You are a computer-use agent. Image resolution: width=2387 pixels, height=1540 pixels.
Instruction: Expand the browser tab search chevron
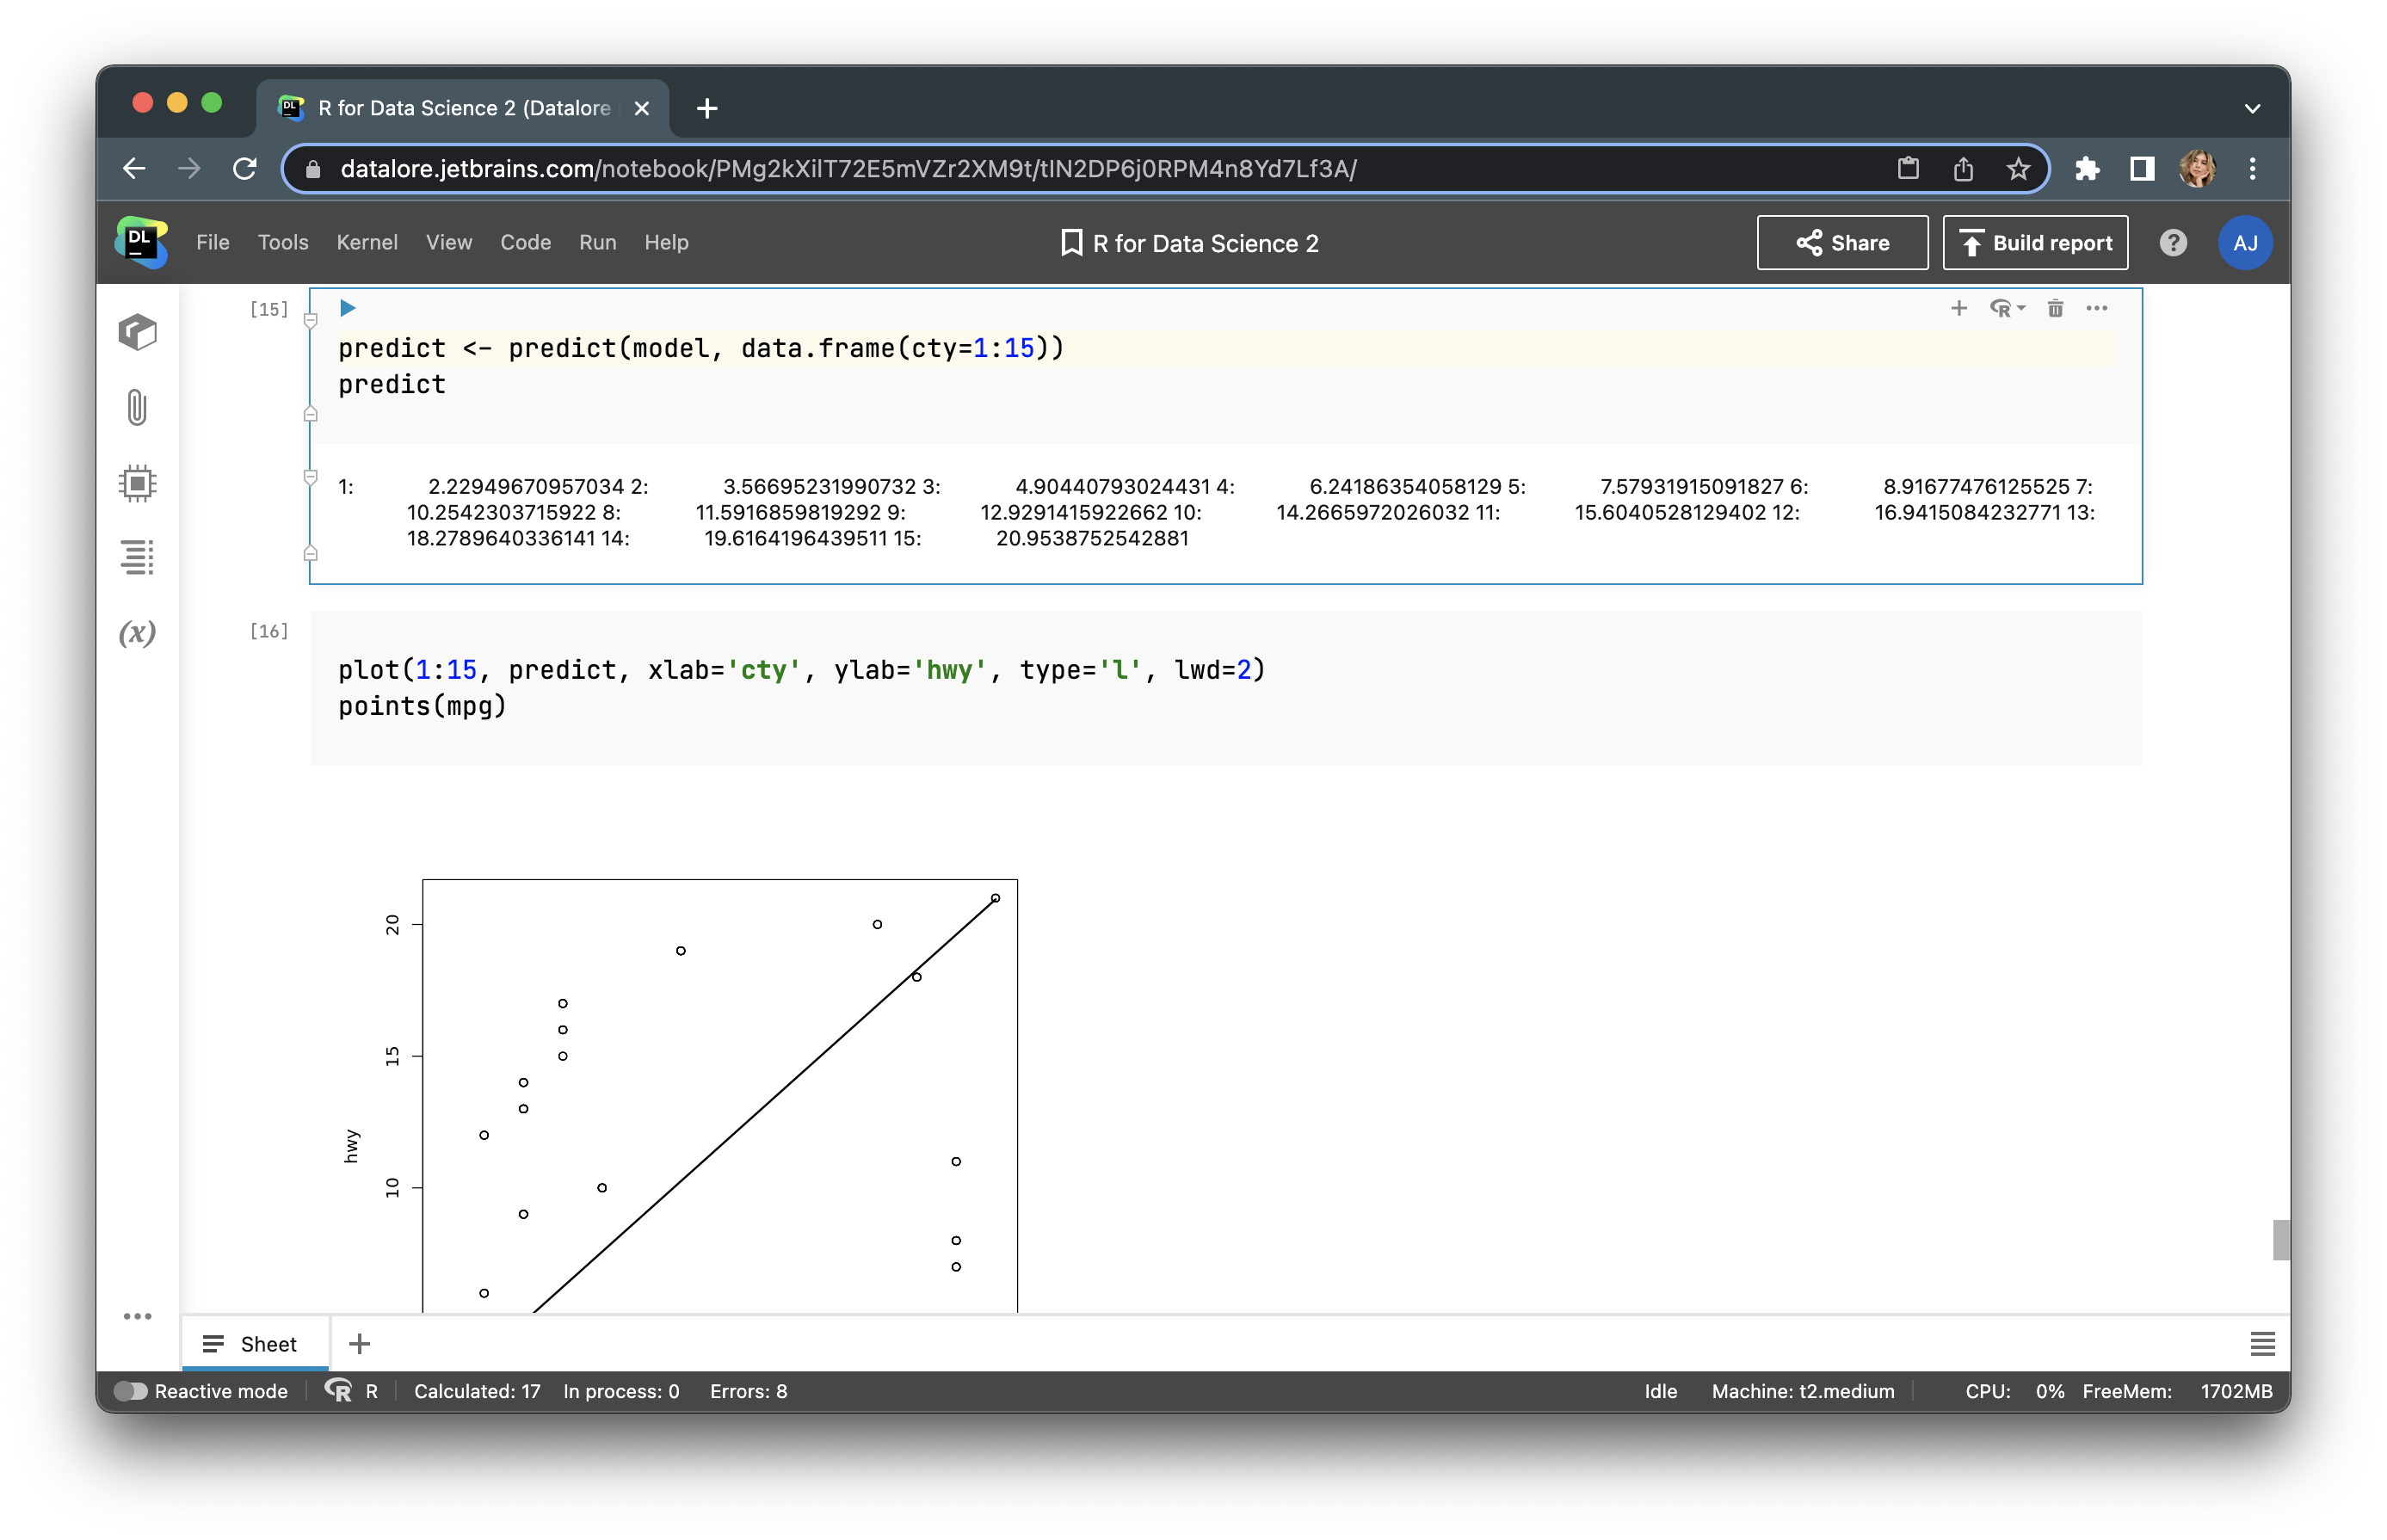pyautogui.click(x=2252, y=108)
